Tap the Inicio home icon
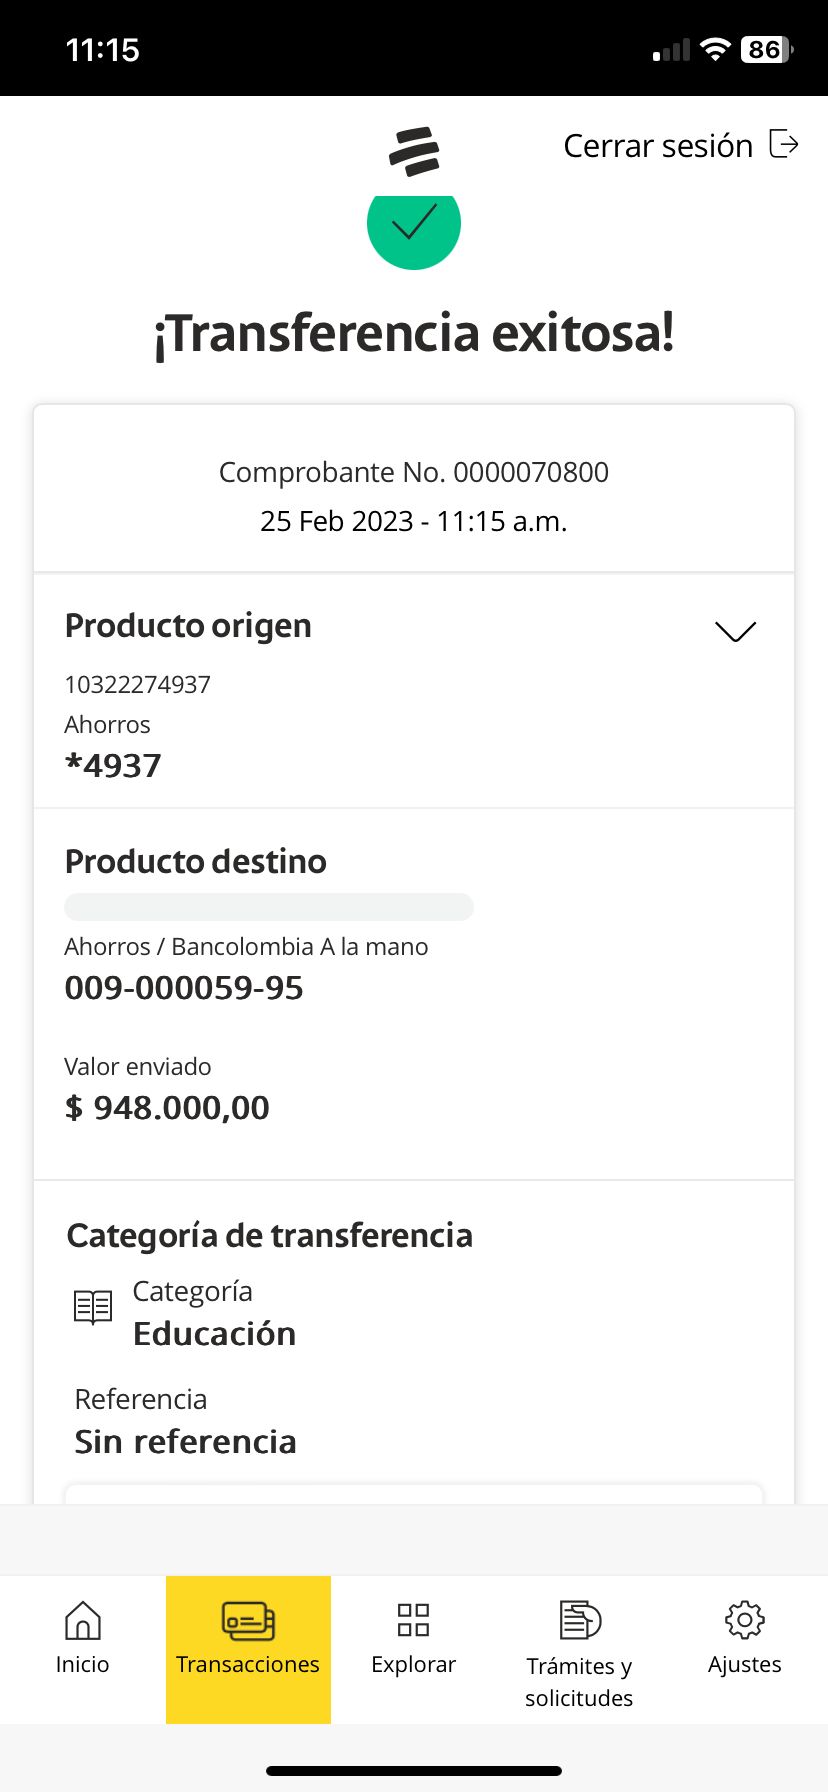 (x=82, y=1620)
